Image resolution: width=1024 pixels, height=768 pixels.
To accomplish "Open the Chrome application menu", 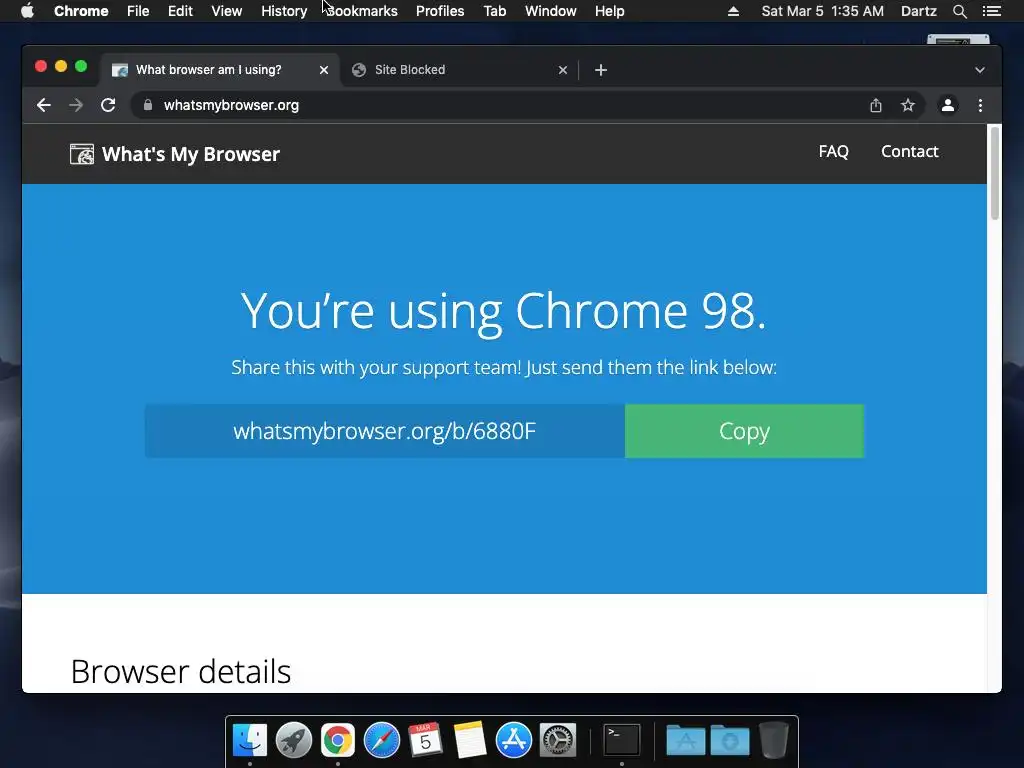I will pos(81,11).
